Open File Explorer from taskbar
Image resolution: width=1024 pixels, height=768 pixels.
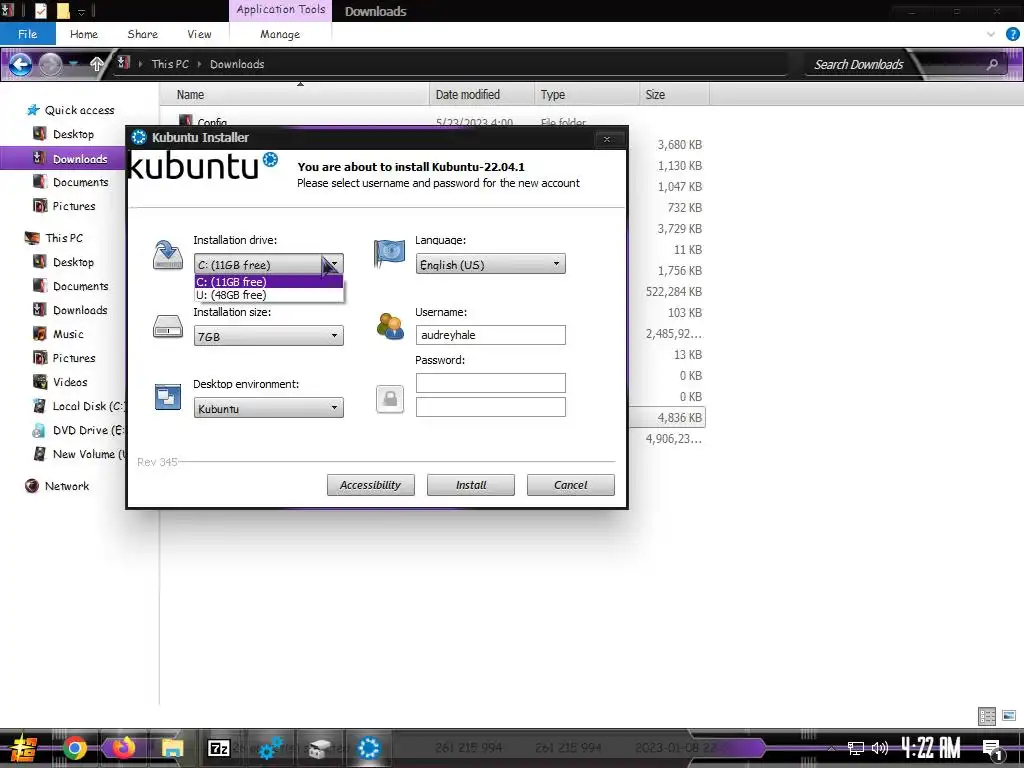click(172, 748)
